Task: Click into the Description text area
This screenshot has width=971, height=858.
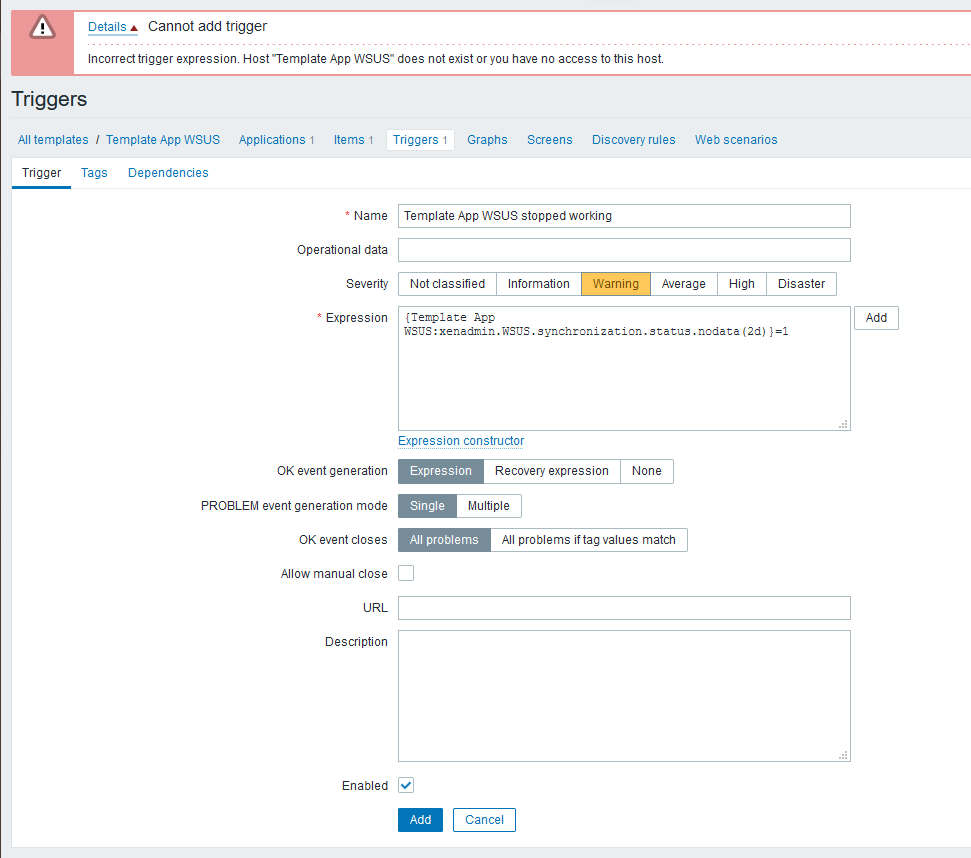Action: tap(624, 696)
